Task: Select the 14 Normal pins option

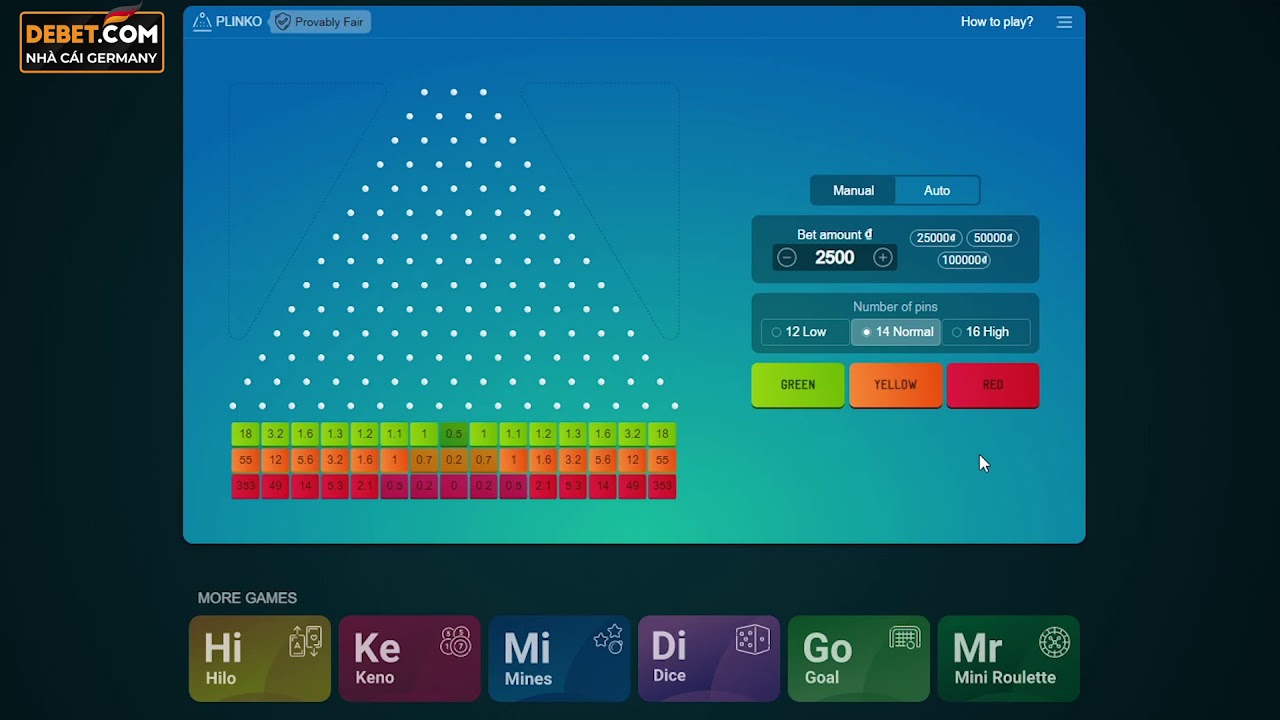Action: (x=896, y=332)
